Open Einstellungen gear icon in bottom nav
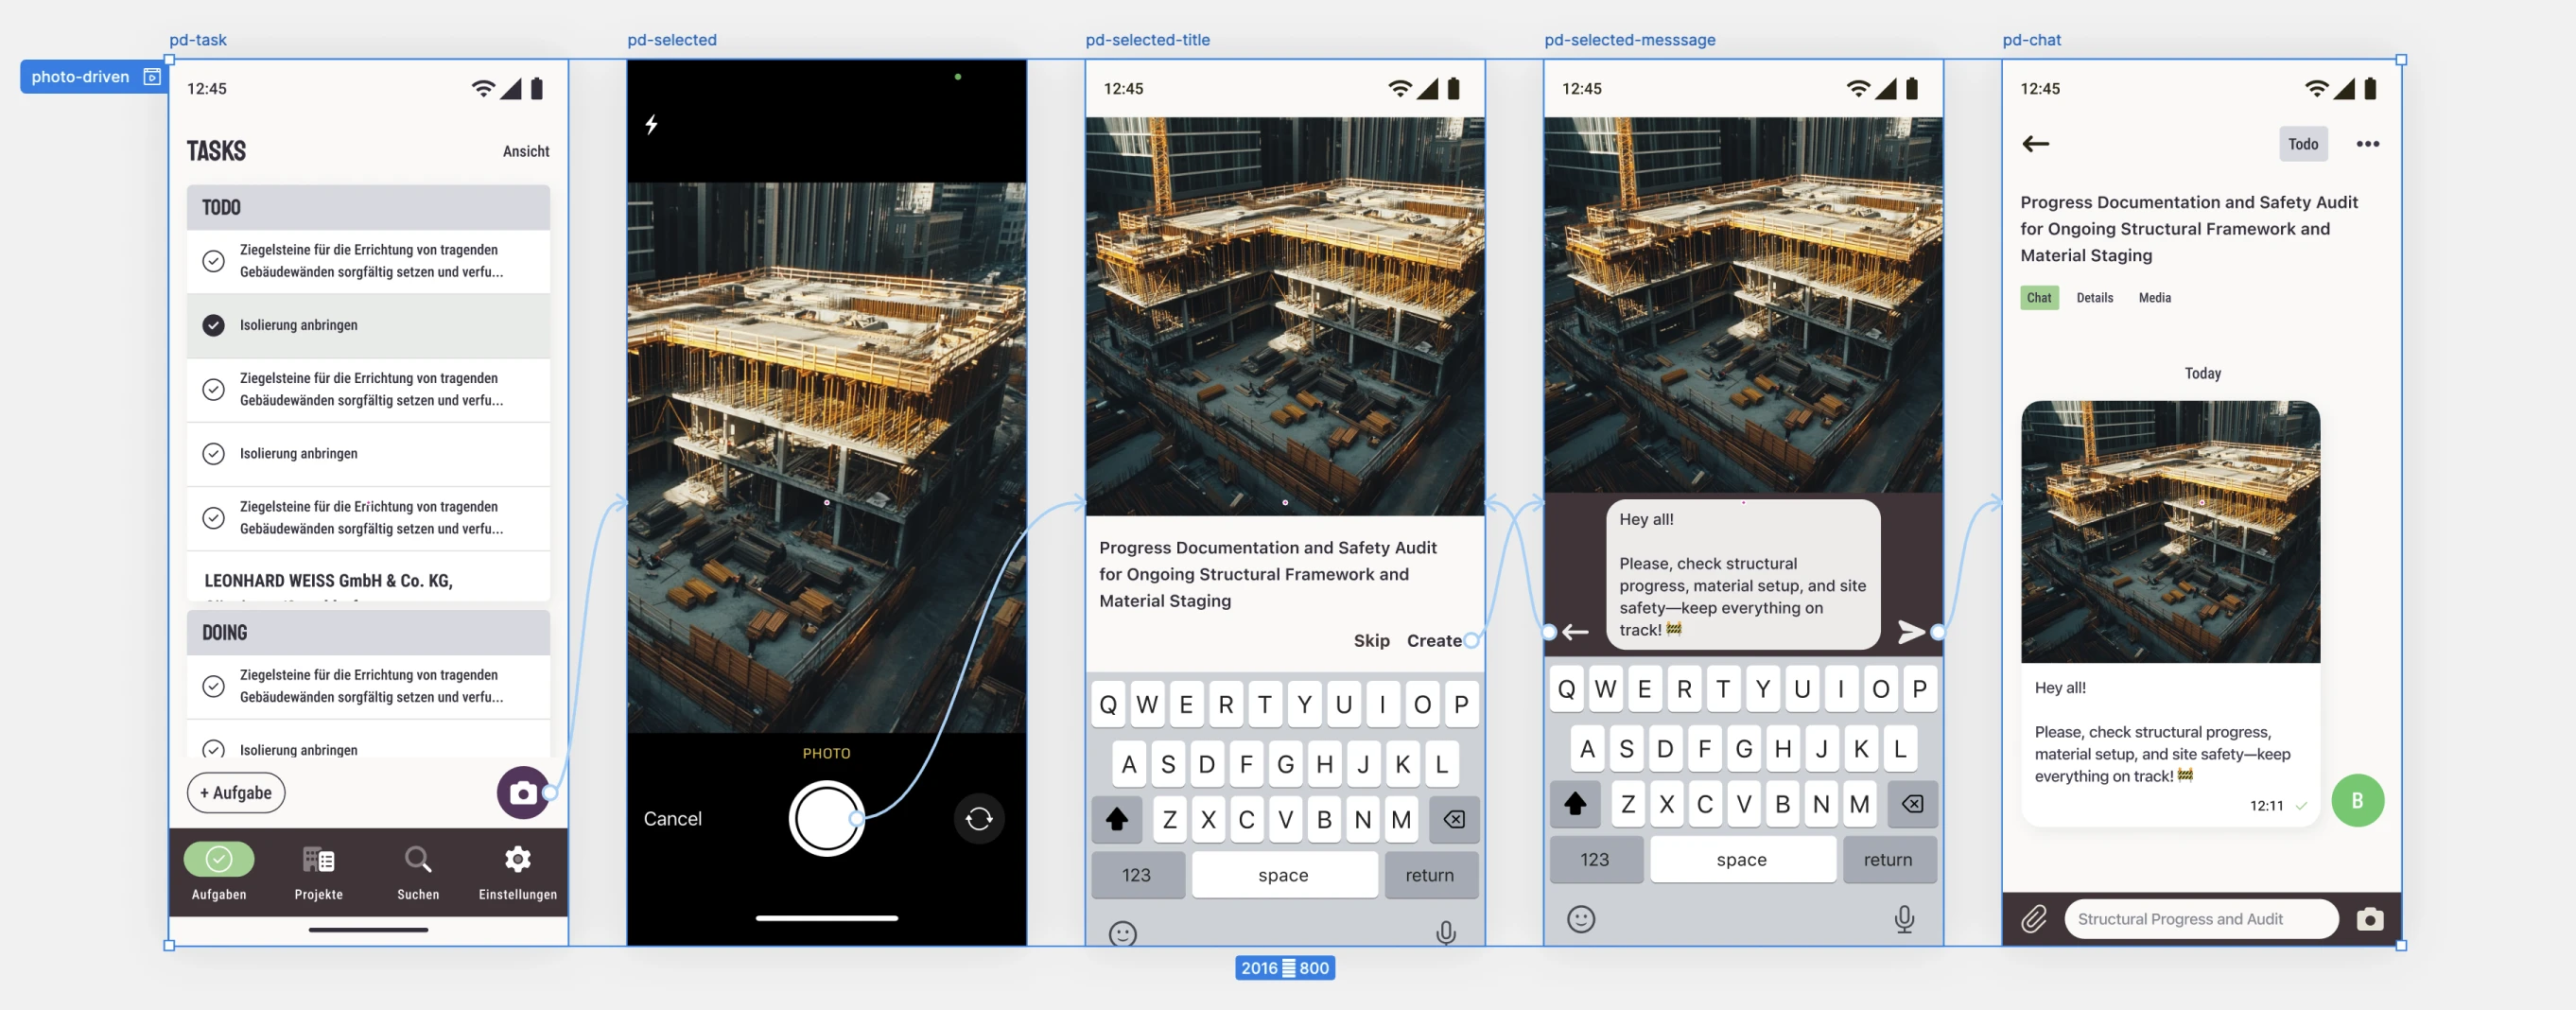The image size is (2576, 1010). (x=517, y=860)
